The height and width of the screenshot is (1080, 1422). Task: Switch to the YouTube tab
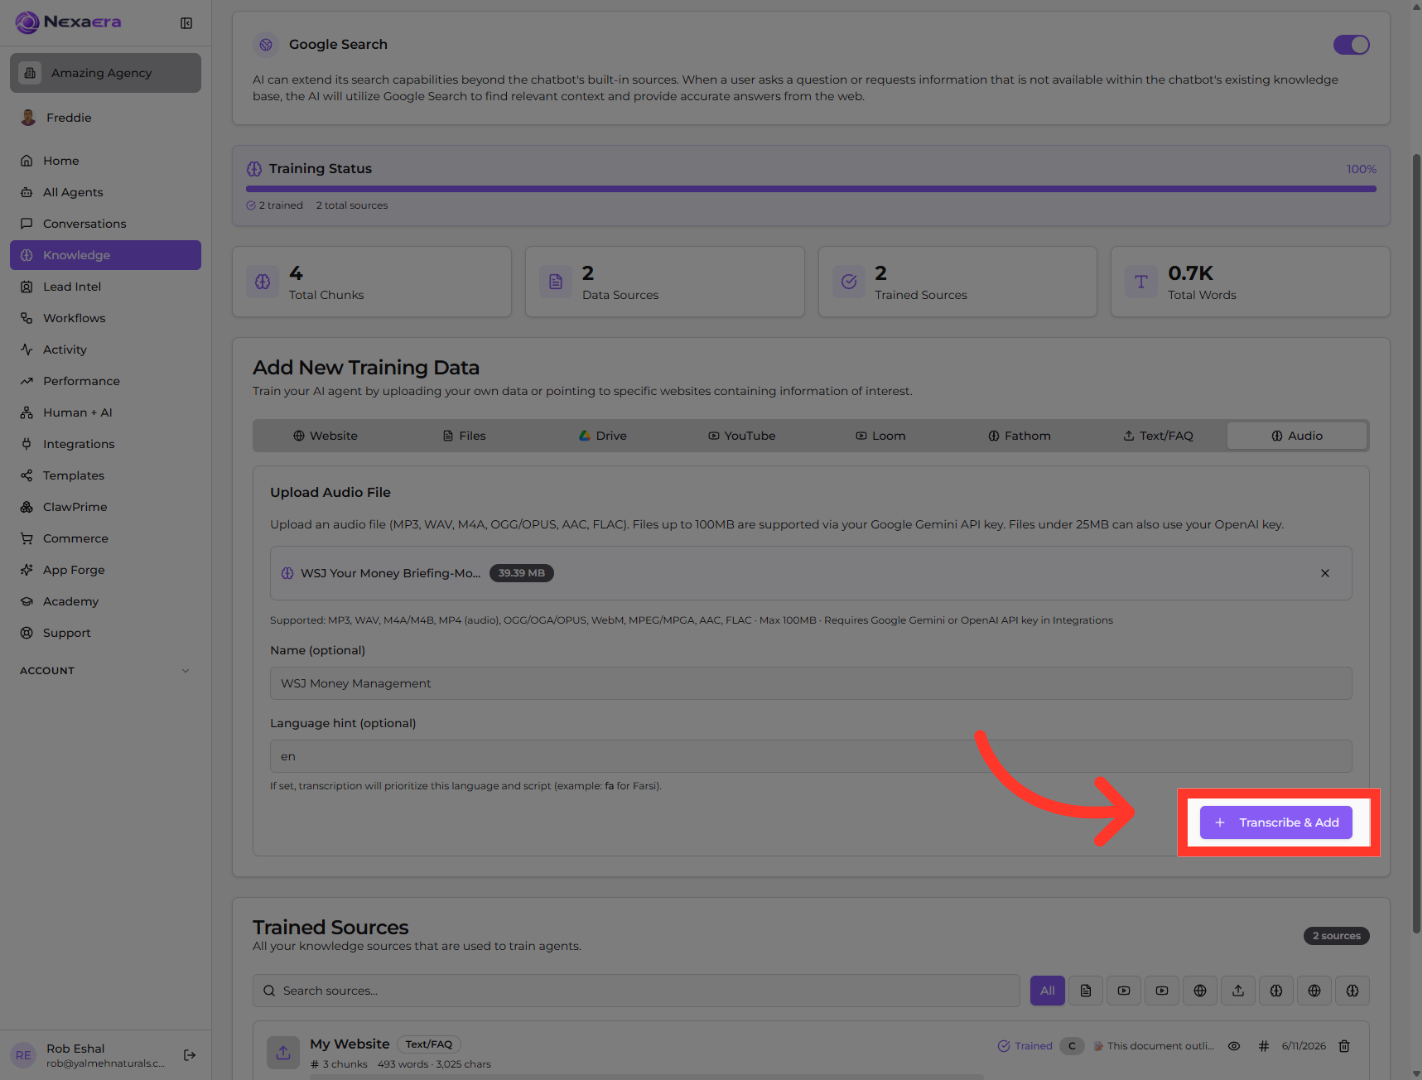point(742,436)
